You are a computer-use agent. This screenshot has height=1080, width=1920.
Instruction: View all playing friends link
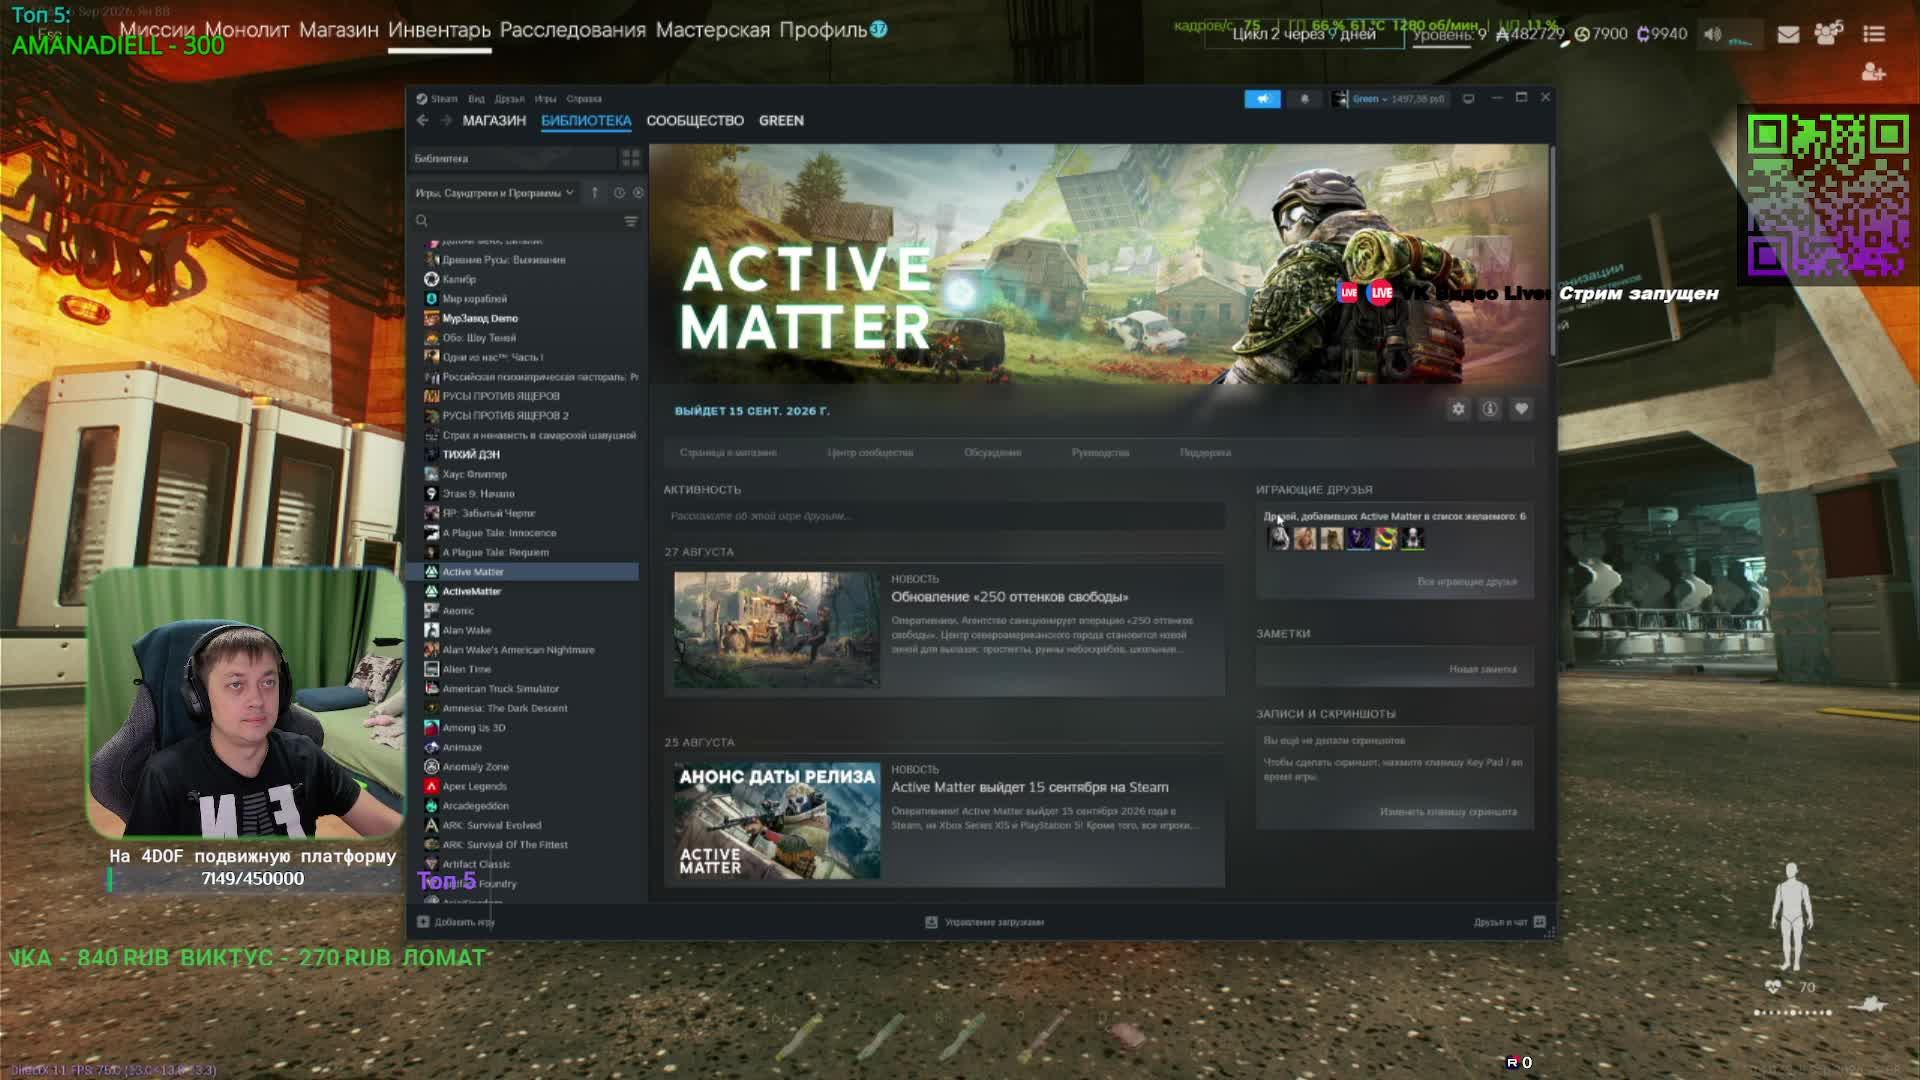1466,582
